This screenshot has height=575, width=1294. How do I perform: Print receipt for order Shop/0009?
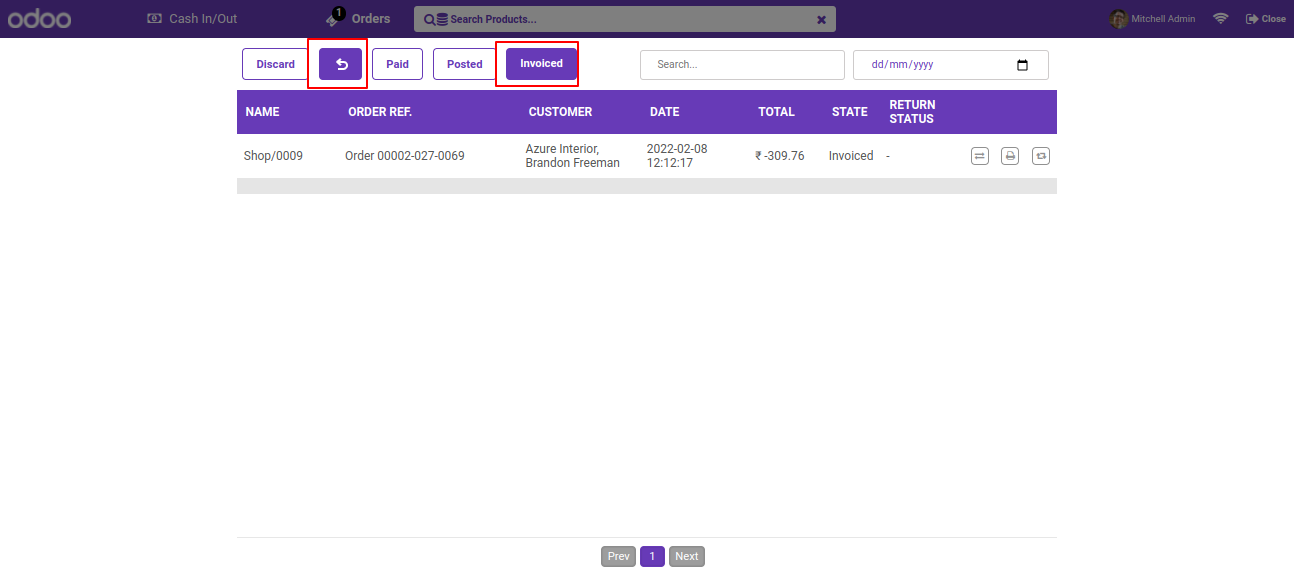1010,156
